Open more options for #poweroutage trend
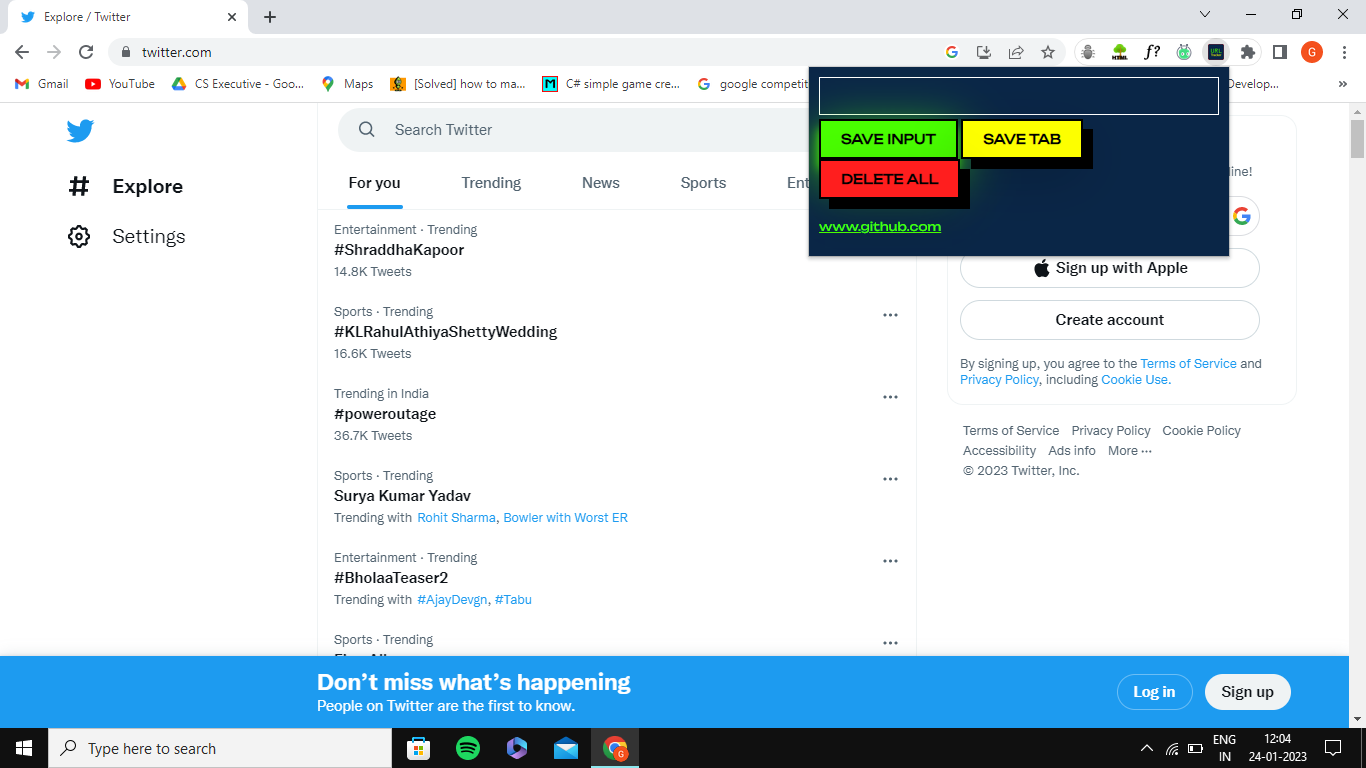Image resolution: width=1366 pixels, height=768 pixels. coord(890,397)
